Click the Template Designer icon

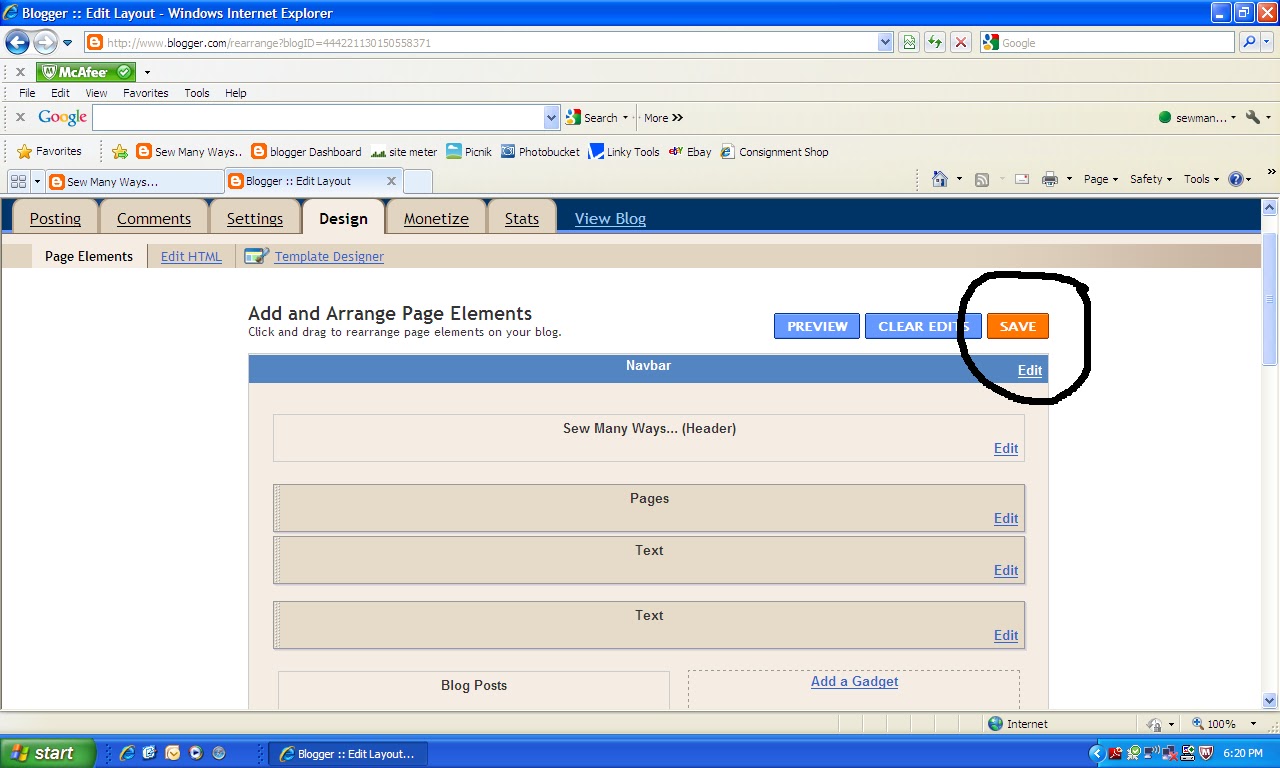click(256, 256)
